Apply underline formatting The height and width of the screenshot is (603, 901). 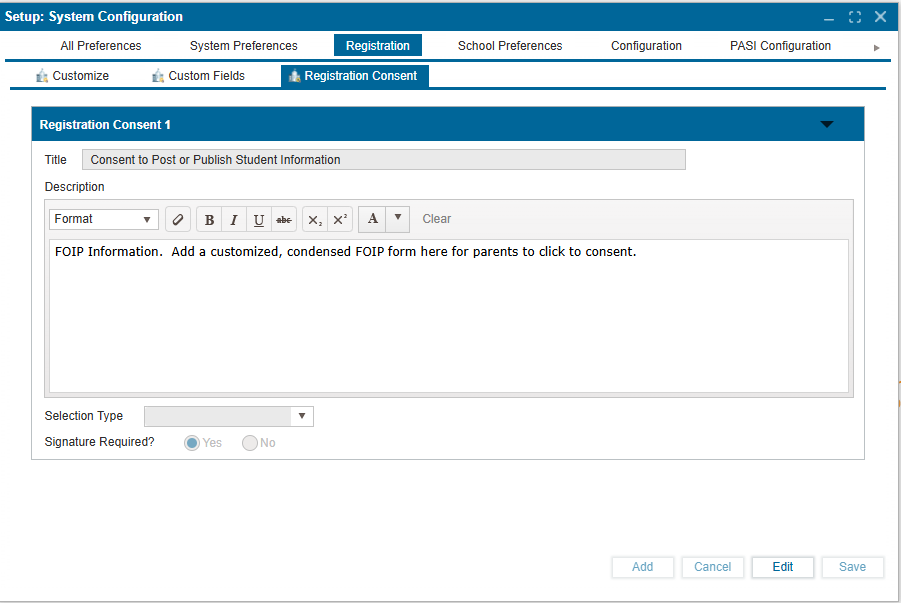[x=258, y=219]
